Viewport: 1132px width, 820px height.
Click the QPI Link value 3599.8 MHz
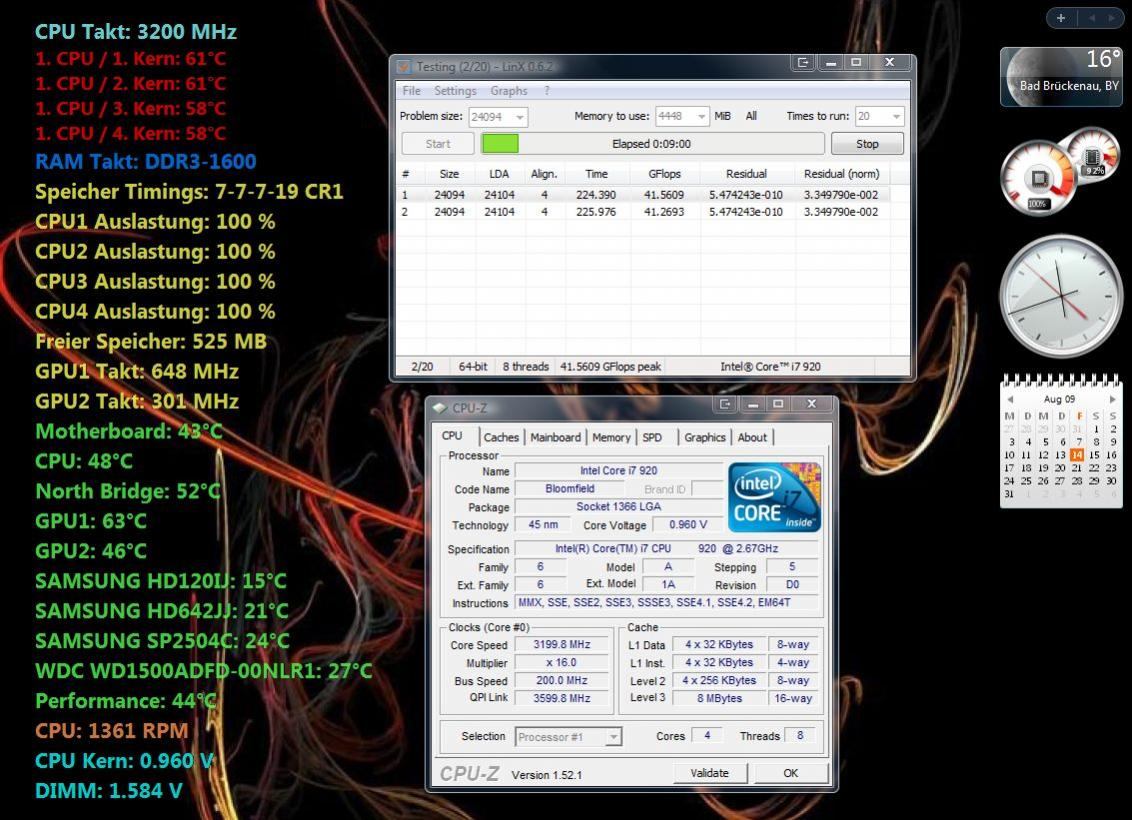click(x=562, y=698)
